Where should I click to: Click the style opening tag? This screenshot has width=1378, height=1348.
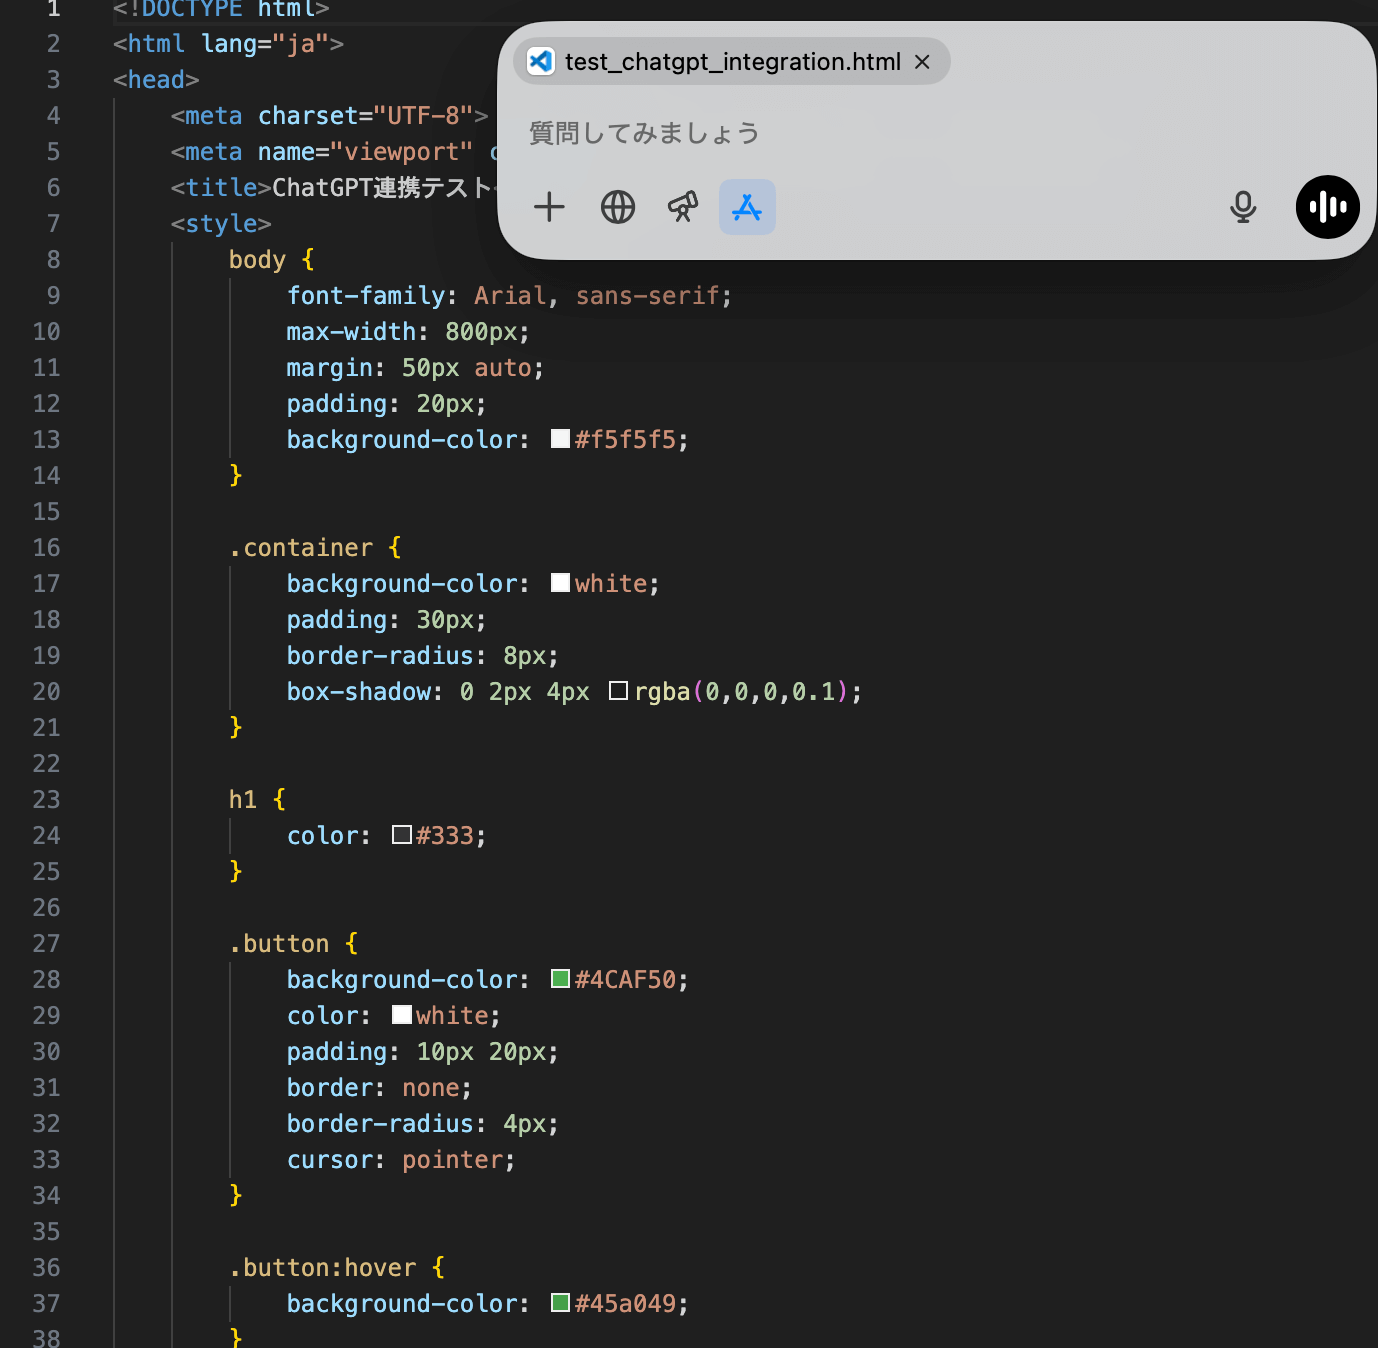(x=221, y=224)
